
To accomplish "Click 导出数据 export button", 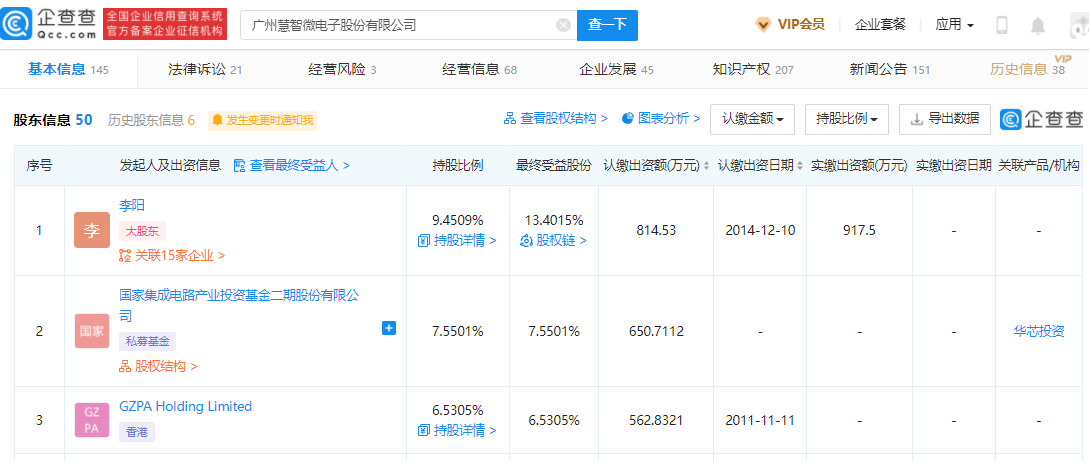I will [x=945, y=119].
